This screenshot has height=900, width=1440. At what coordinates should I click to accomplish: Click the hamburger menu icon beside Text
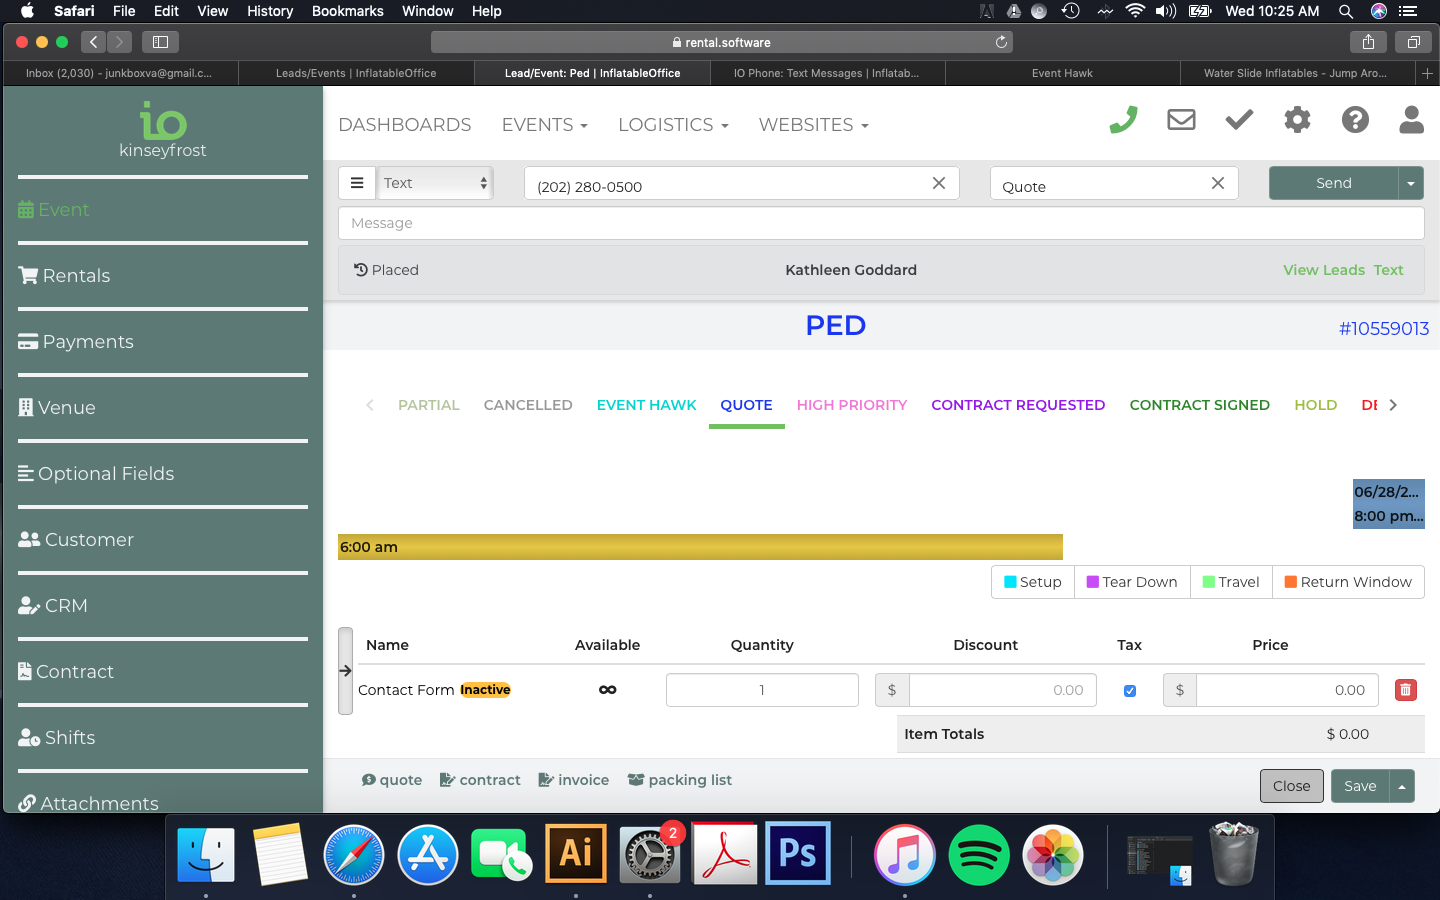point(357,183)
